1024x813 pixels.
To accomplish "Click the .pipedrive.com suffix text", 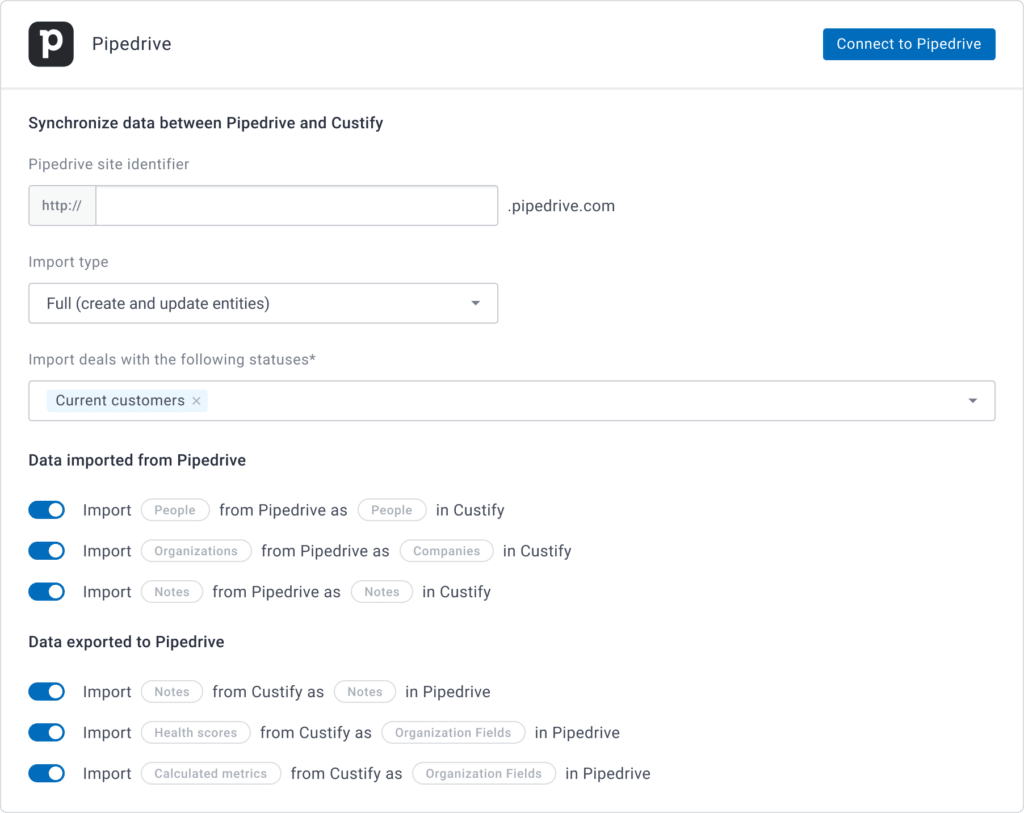I will [561, 206].
